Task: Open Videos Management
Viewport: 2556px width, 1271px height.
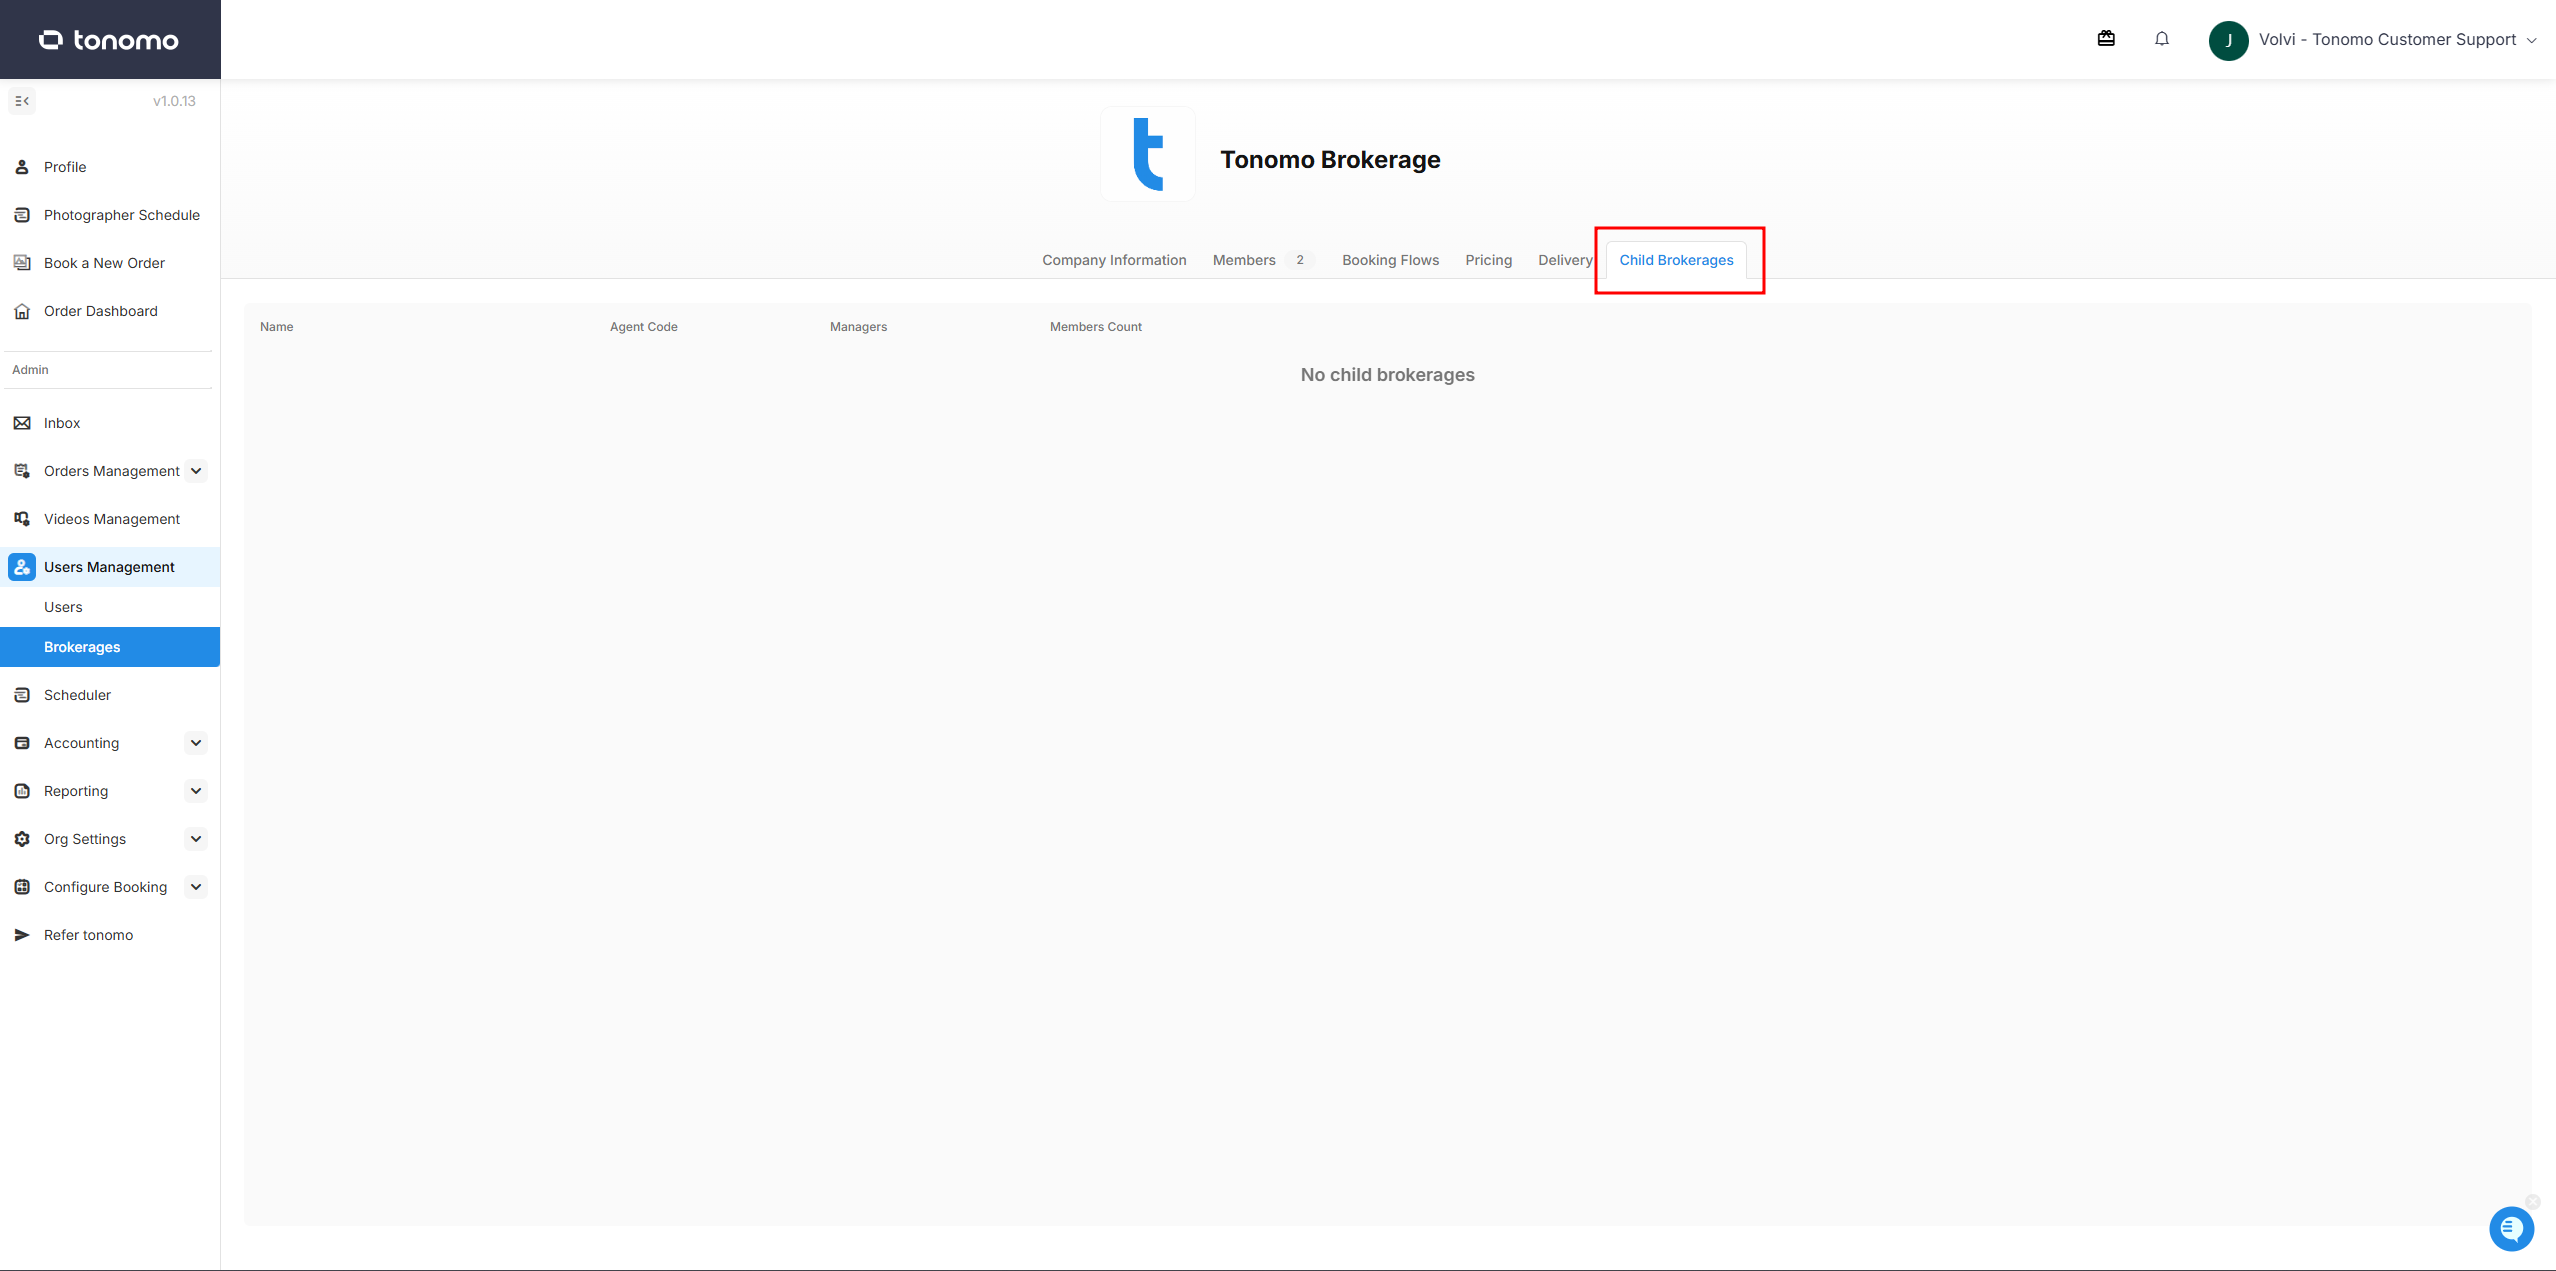Action: [110, 519]
